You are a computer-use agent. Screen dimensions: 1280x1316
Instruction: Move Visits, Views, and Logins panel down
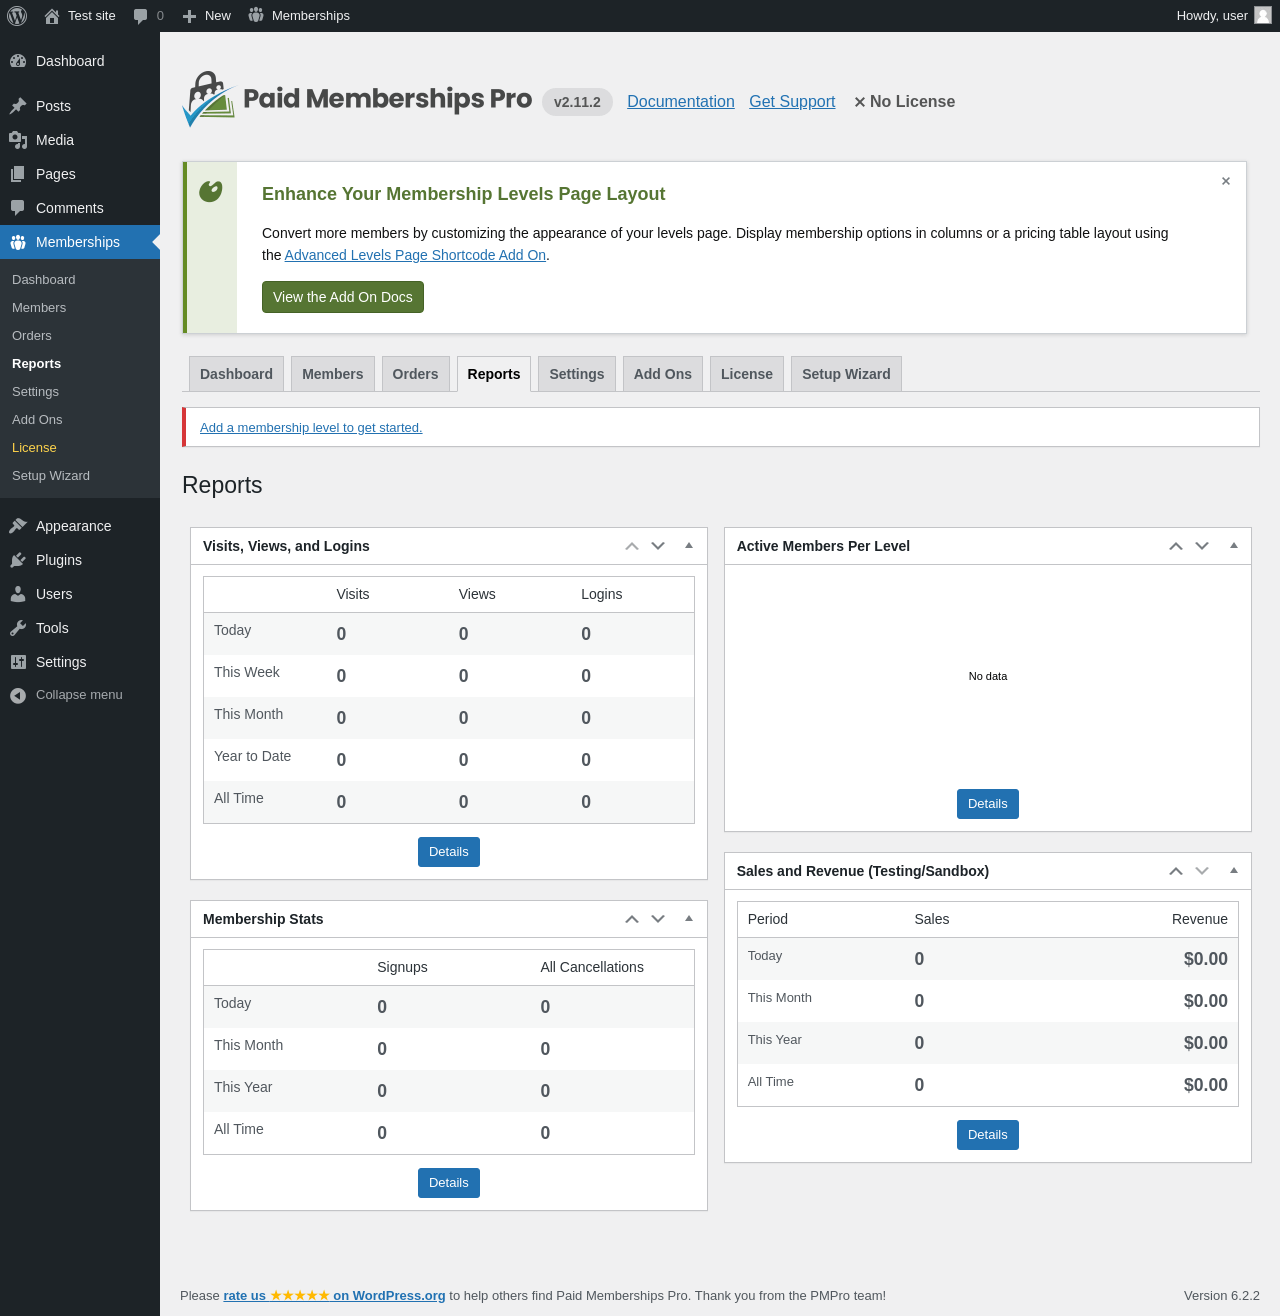(658, 546)
